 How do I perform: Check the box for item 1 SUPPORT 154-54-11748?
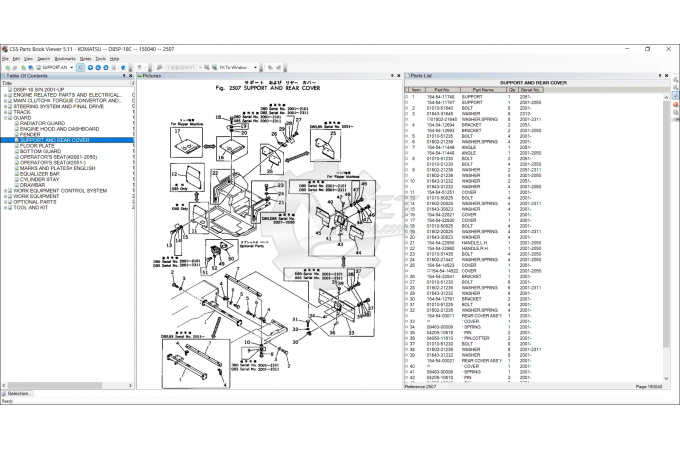pos(407,97)
